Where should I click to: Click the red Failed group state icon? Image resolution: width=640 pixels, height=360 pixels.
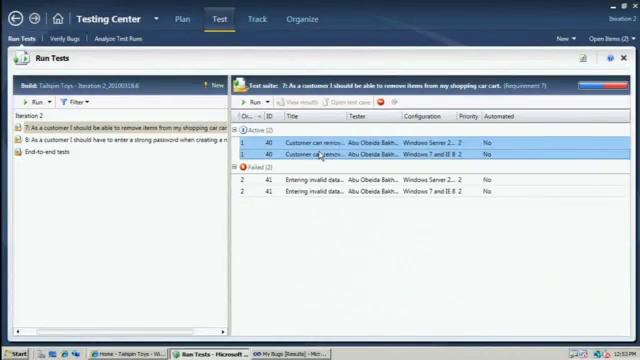(243, 167)
